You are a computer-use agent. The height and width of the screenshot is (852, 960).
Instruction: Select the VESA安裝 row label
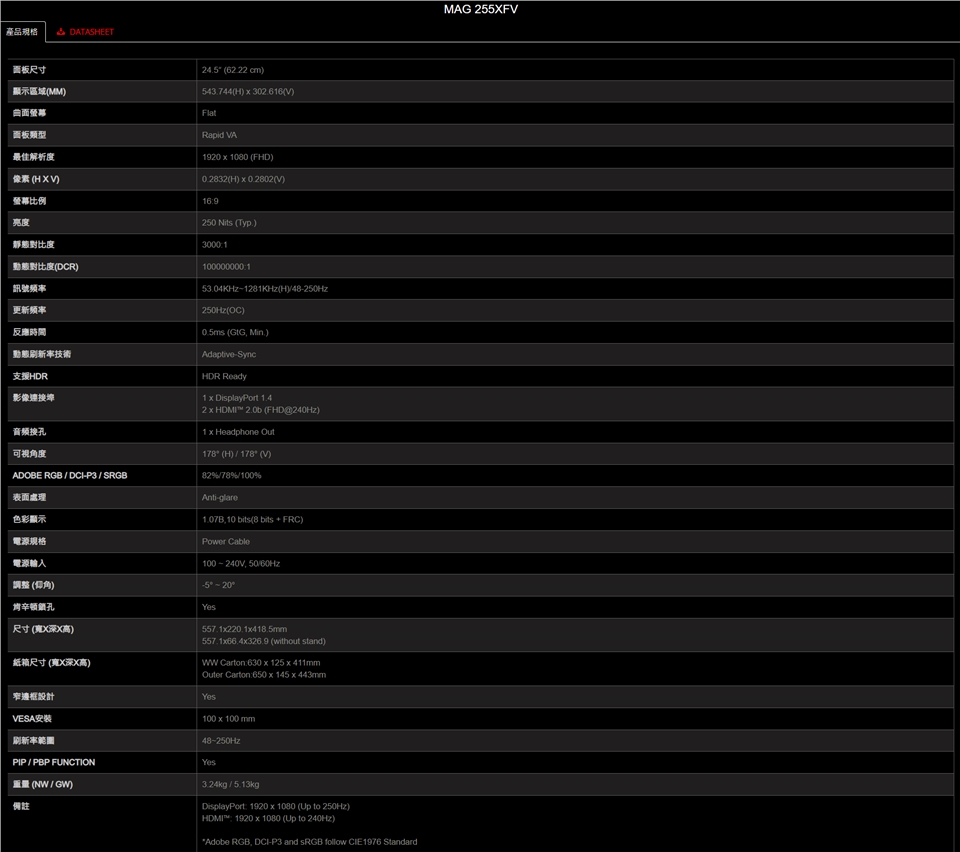tap(31, 718)
